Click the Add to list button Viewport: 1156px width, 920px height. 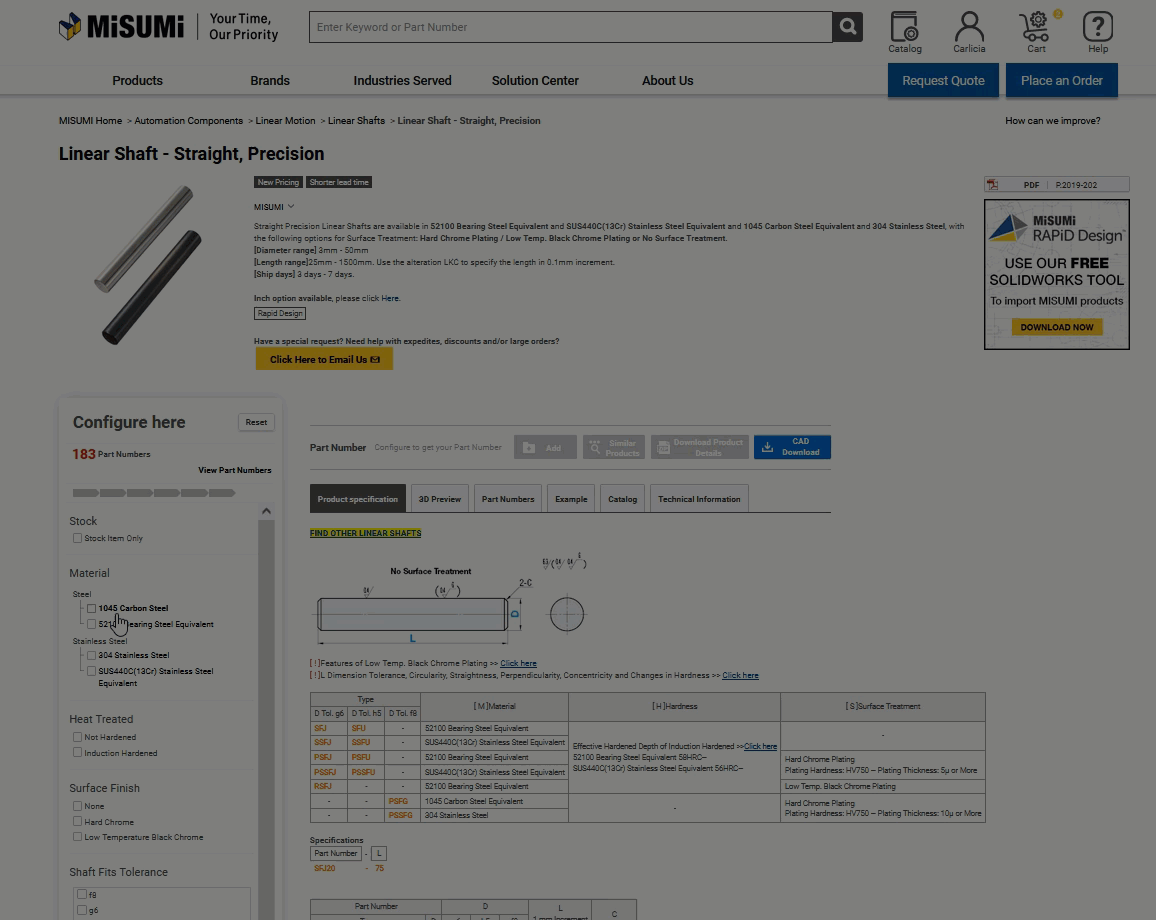(545, 447)
